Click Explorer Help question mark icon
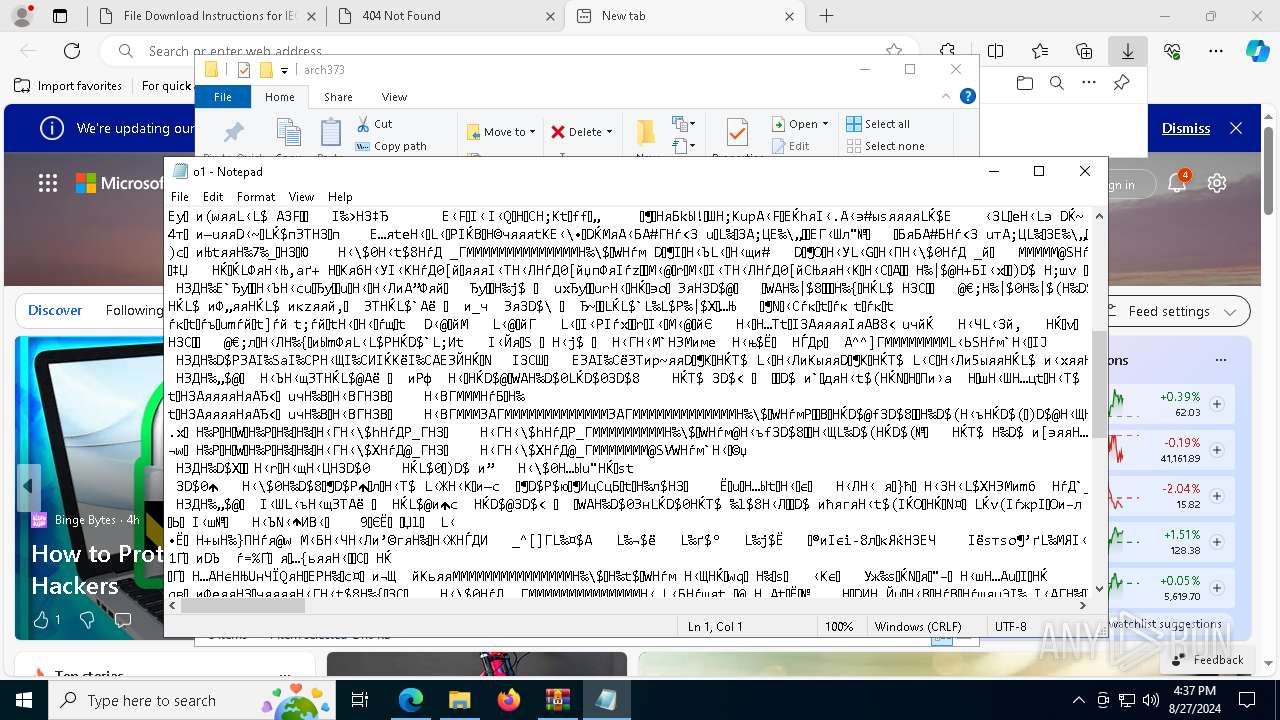 pos(967,96)
